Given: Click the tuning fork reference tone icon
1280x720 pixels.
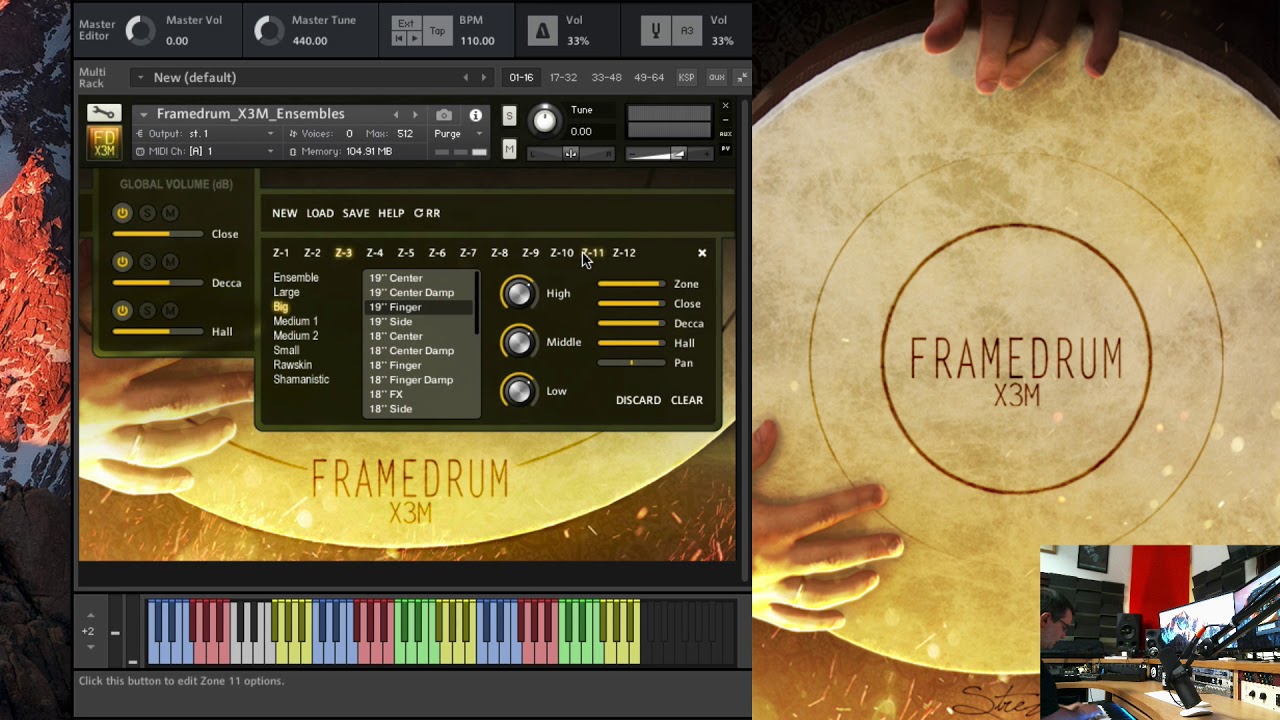Looking at the screenshot, I should pos(656,31).
